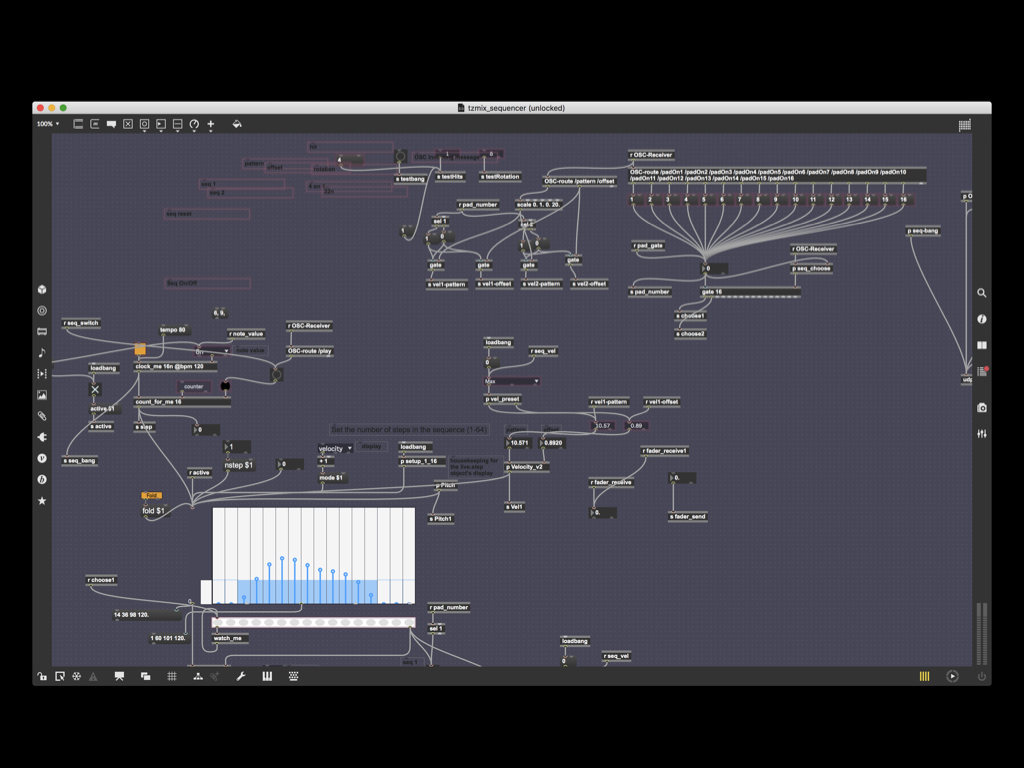Open the Calendar grid icon top-right
Screen dimensions: 1024x768
pyautogui.click(x=964, y=125)
